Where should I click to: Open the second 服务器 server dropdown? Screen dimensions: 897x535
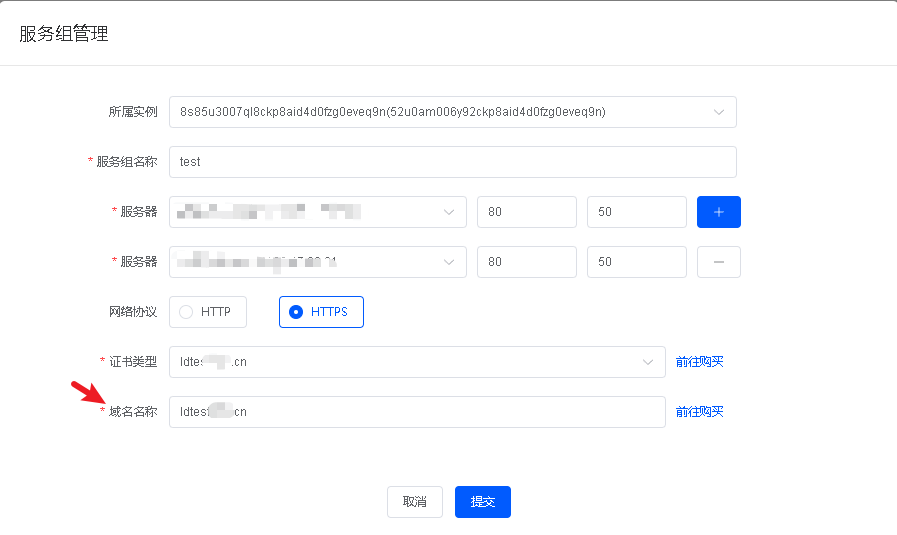317,262
